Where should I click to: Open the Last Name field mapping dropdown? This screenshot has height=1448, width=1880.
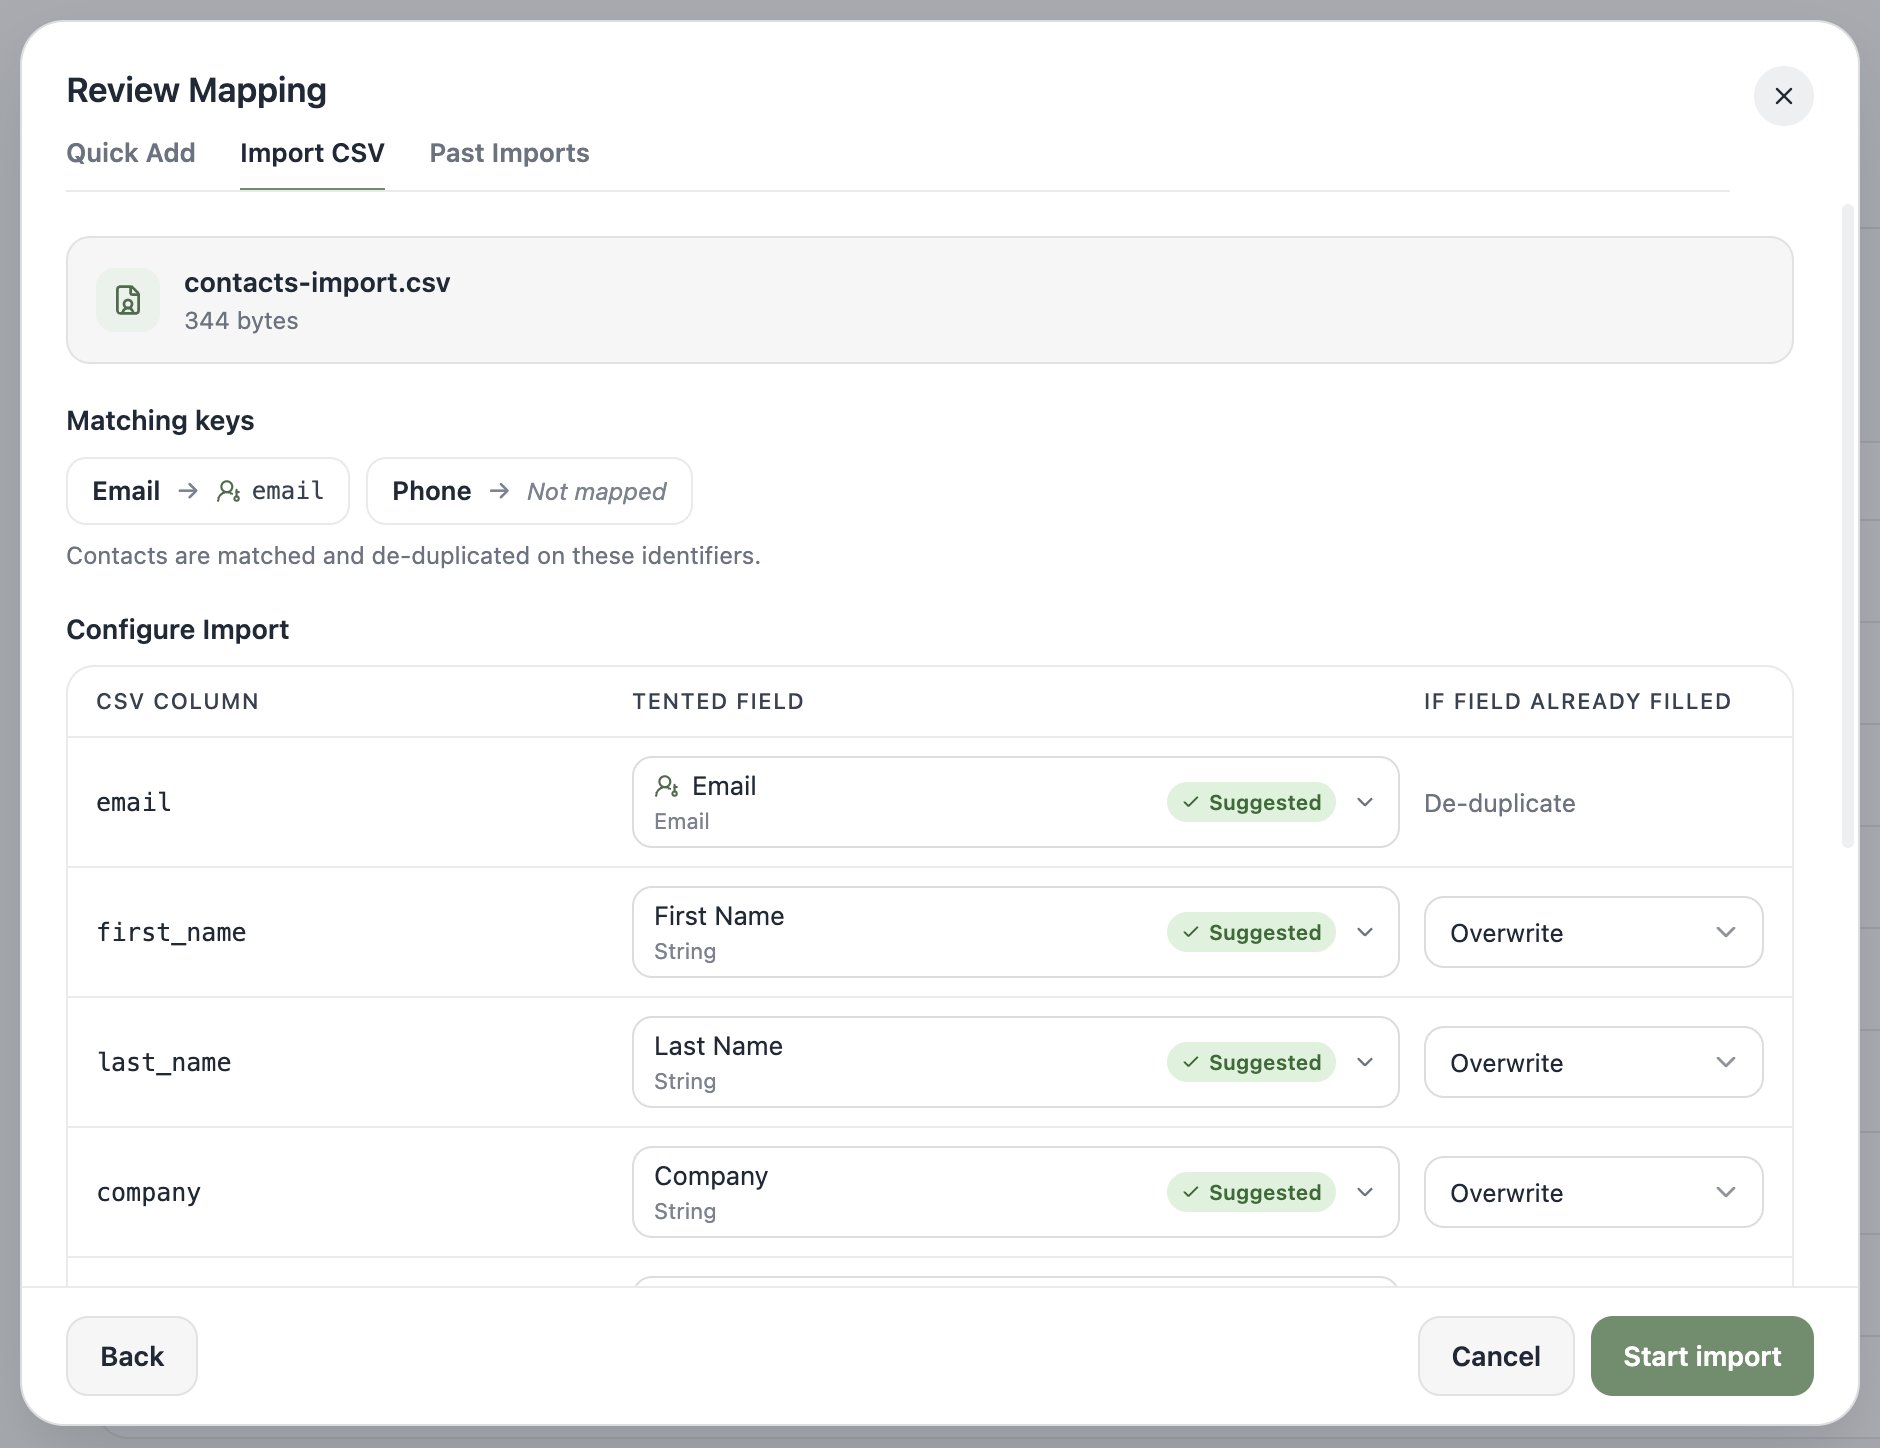click(1015, 1062)
